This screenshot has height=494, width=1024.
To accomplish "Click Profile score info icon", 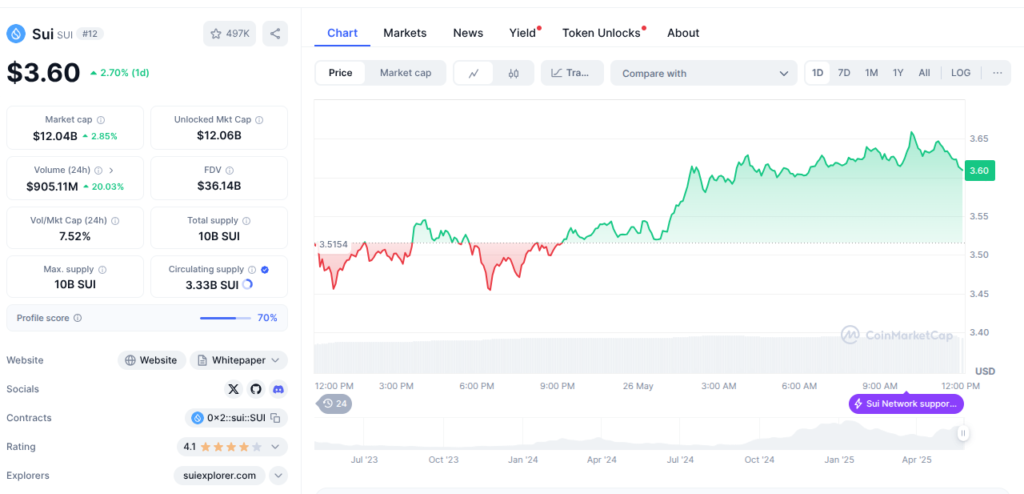I will (78, 318).
